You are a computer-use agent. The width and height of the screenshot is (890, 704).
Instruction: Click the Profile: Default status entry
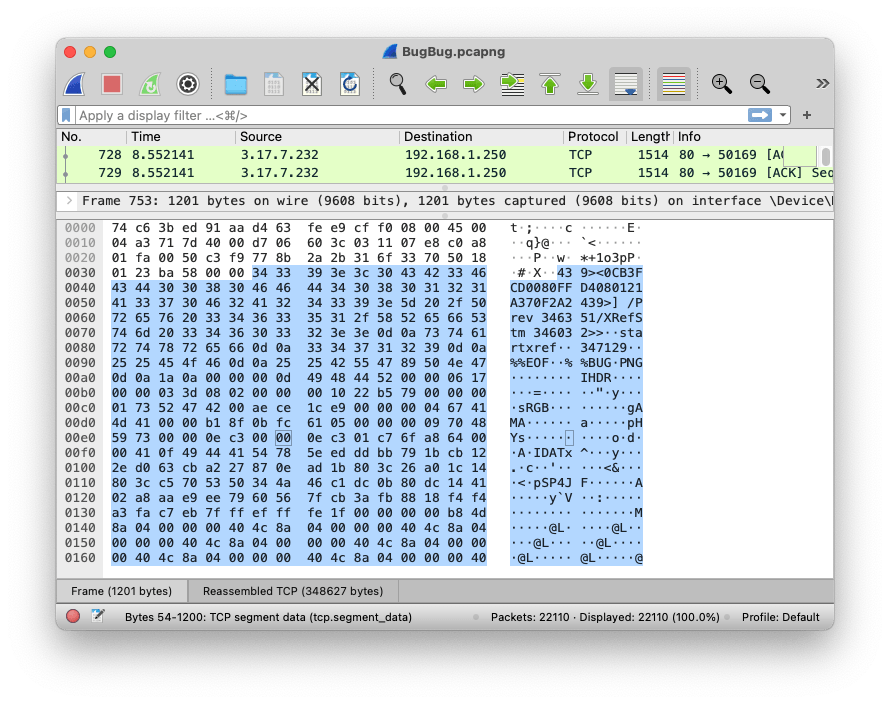(780, 617)
